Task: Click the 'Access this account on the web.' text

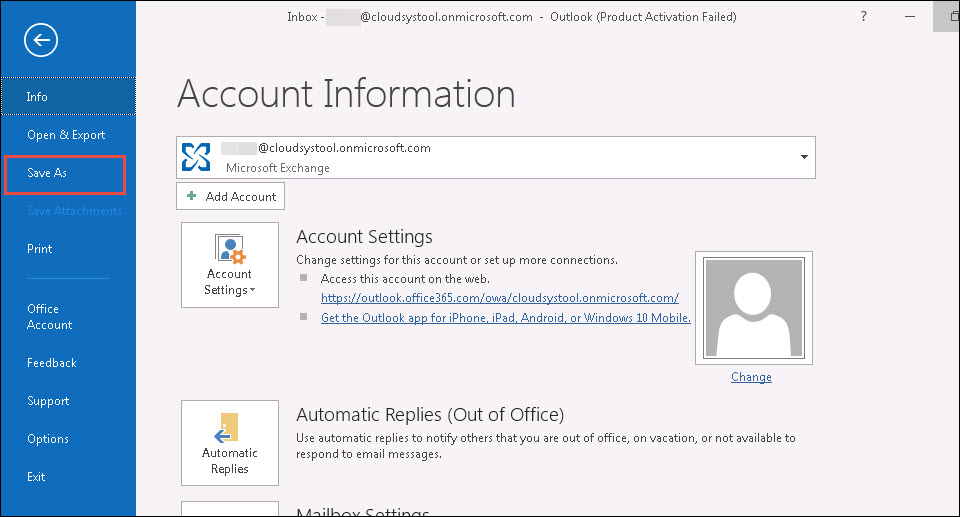Action: 405,279
